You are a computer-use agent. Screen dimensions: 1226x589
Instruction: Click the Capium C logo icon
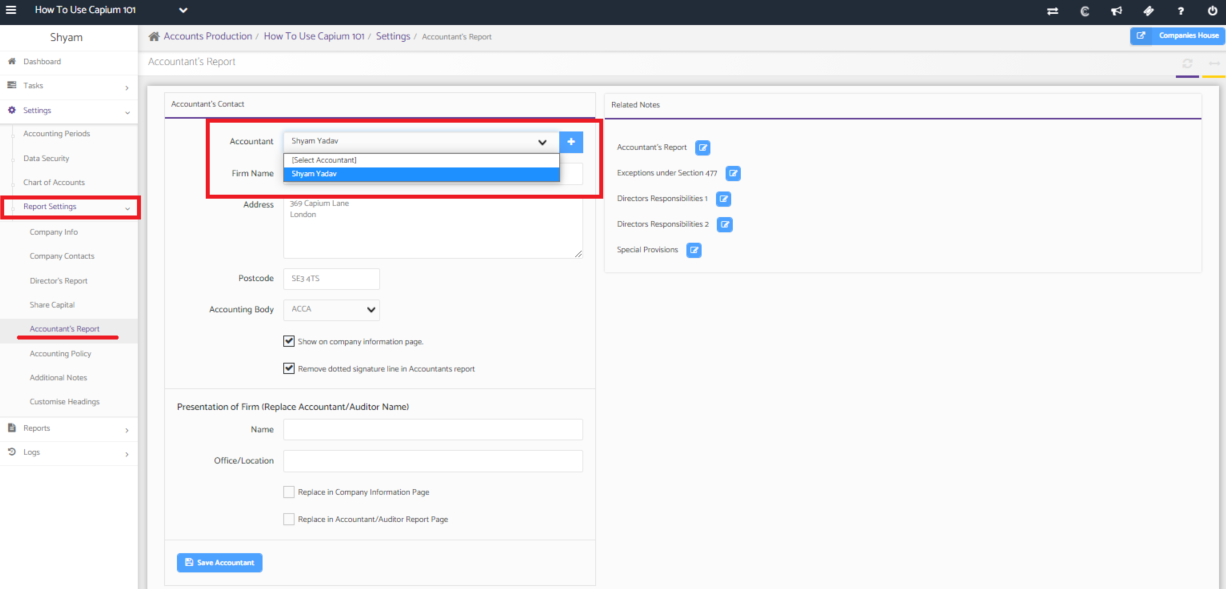(x=1084, y=11)
